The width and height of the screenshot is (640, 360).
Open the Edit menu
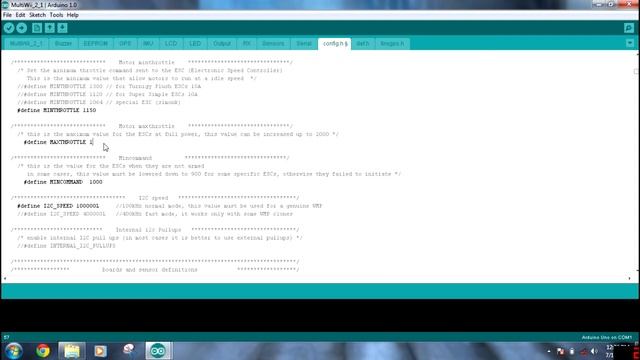pos(20,15)
